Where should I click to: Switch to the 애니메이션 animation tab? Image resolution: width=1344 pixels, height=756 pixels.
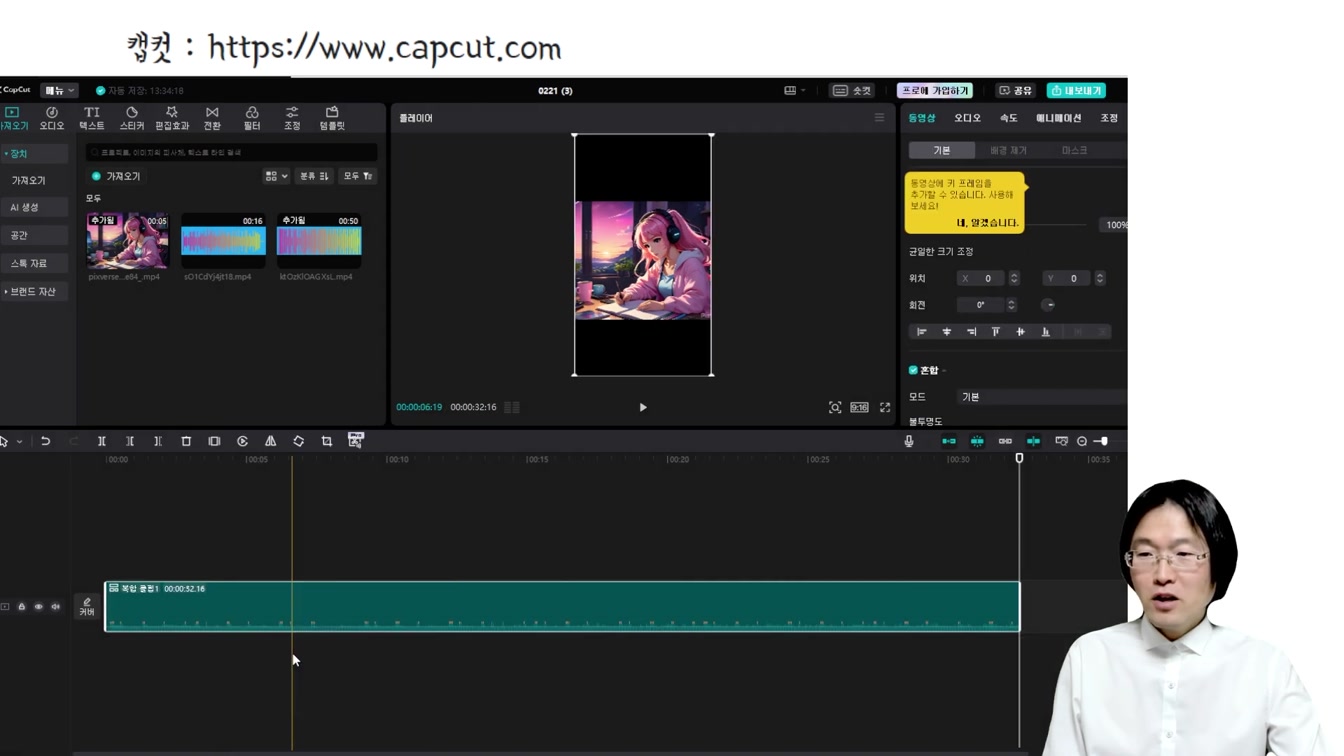coord(1059,118)
